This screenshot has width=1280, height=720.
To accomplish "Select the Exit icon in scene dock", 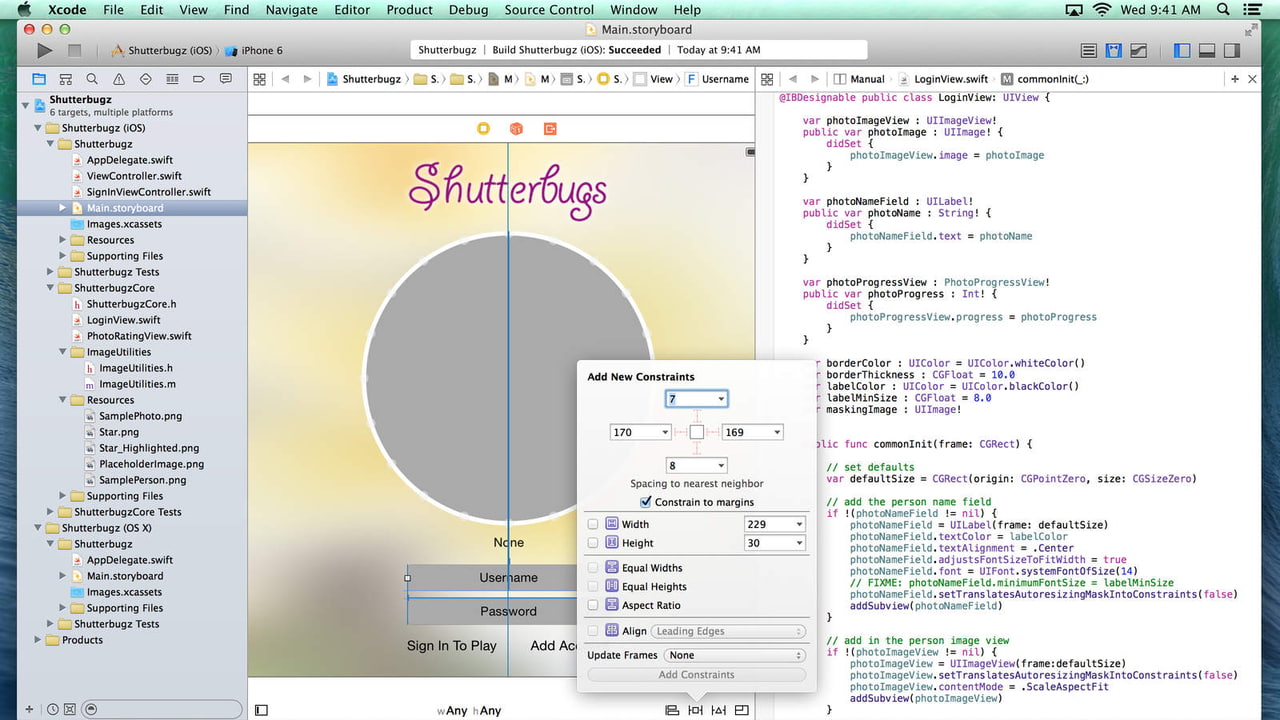I will 549,129.
